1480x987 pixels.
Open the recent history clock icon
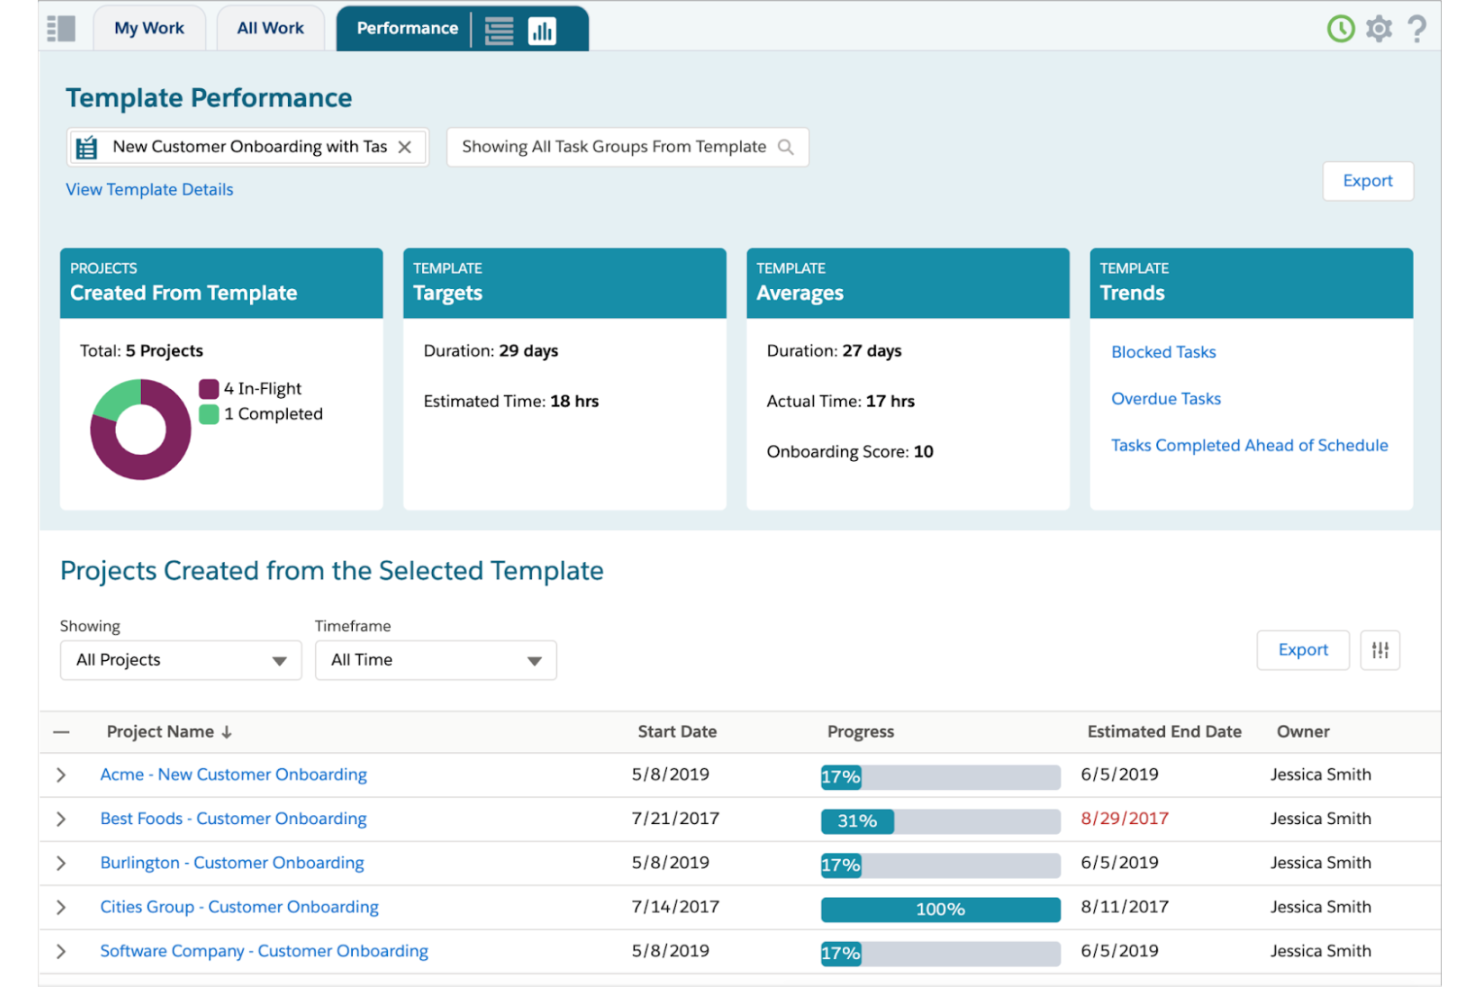[x=1340, y=29]
